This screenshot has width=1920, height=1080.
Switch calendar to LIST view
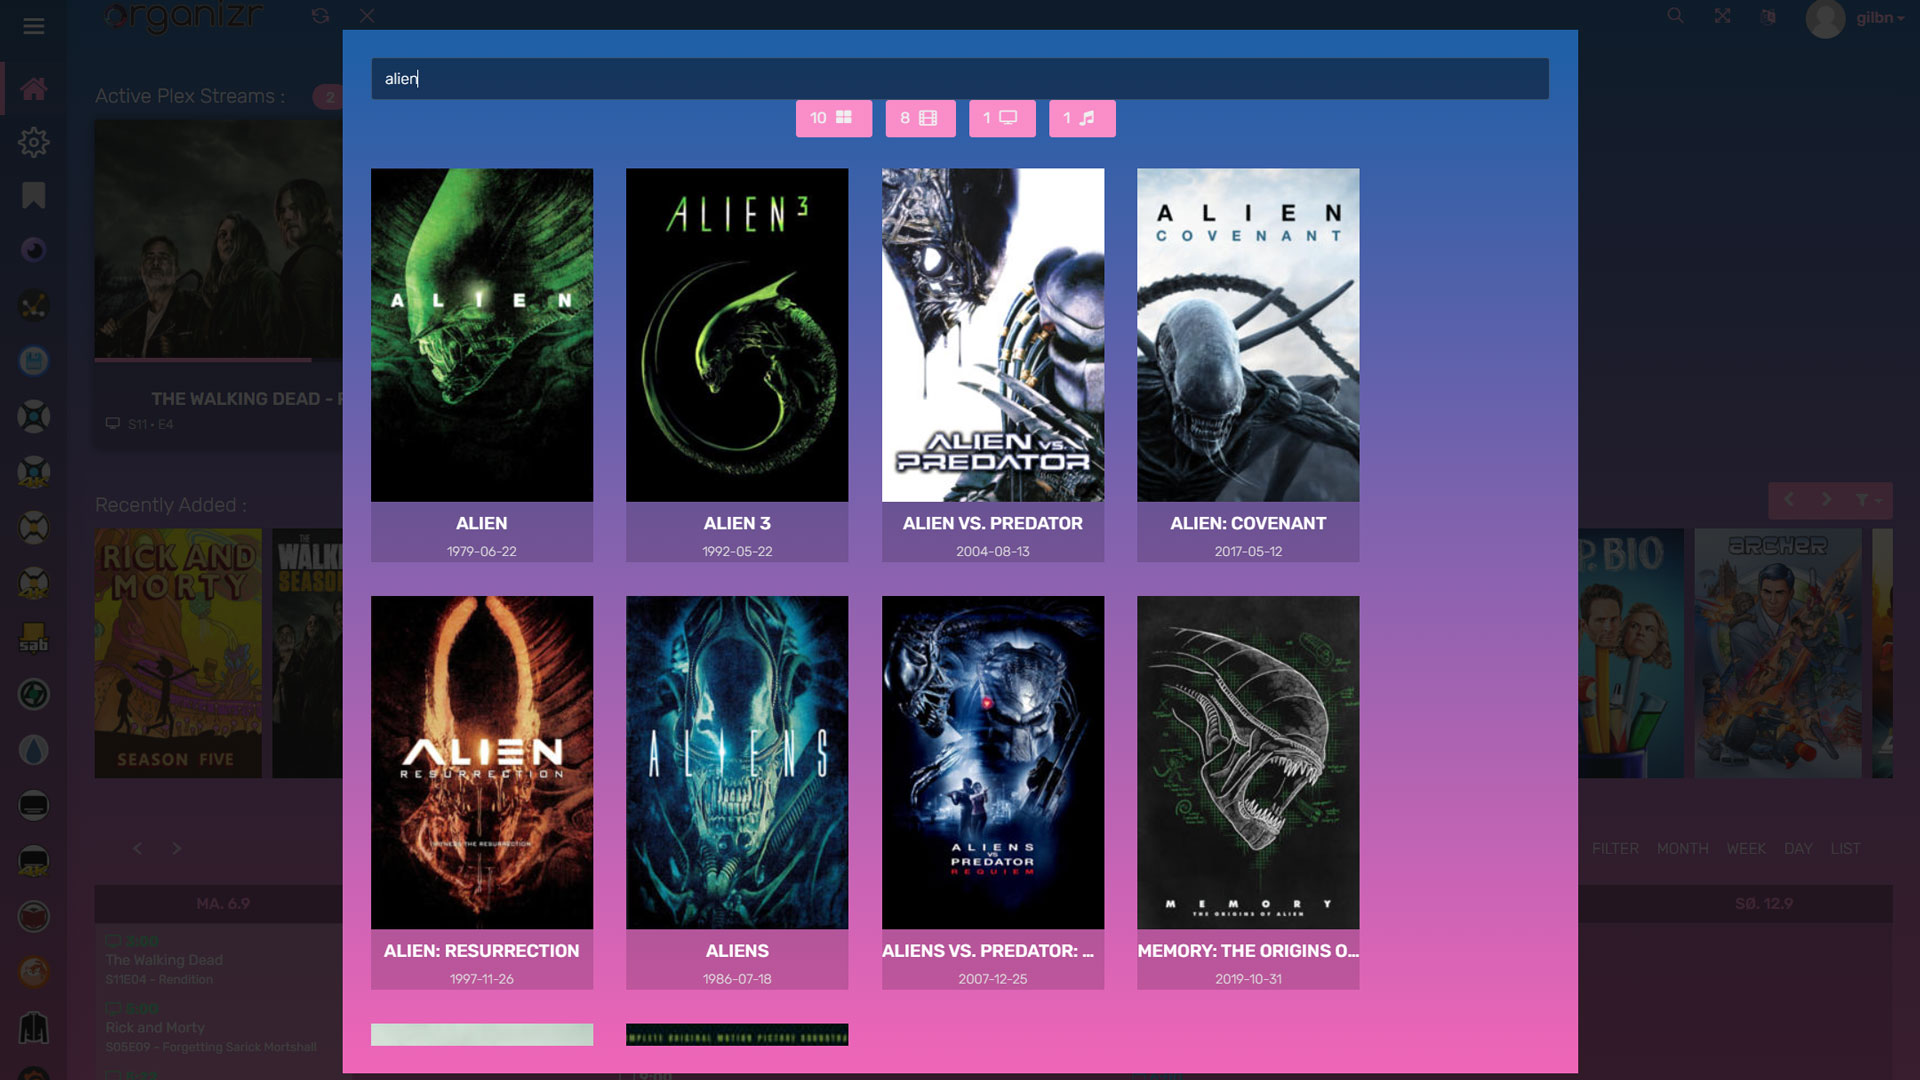[x=1845, y=849]
